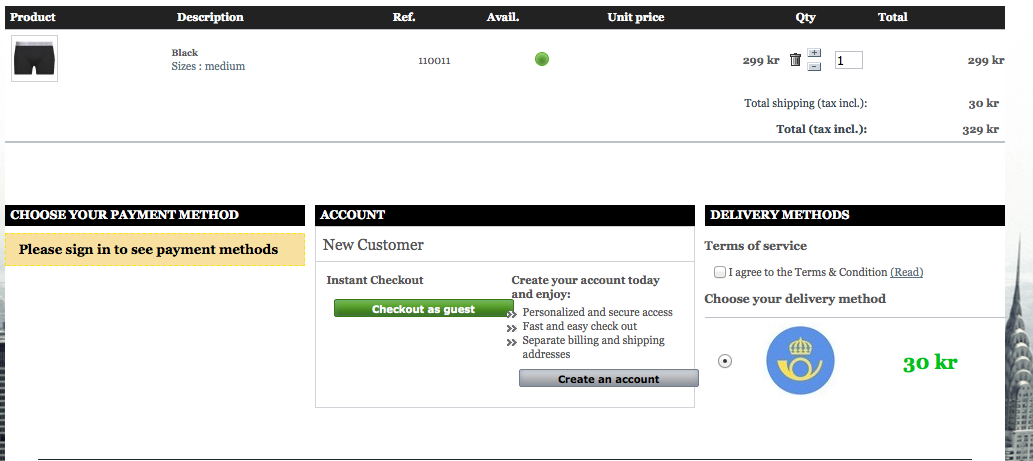Screen dimensions: 1033x461
Task: Increase quantity with the plus button
Action: [814, 53]
